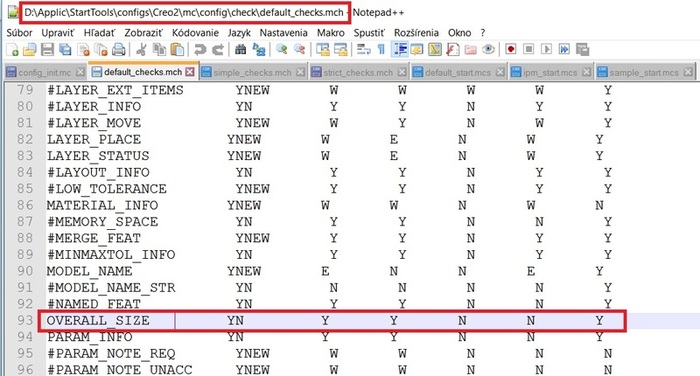This screenshot has width=700, height=376.
Task: Open the Rozšírenia menu
Action: (416, 33)
